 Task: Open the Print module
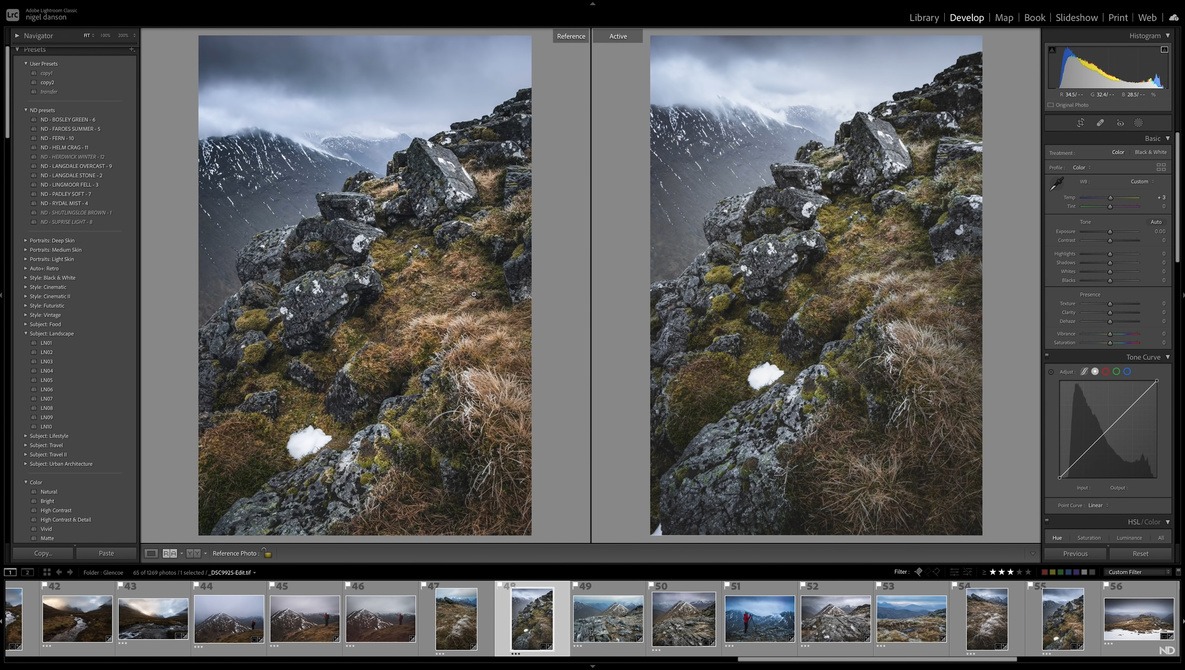pyautogui.click(x=1118, y=17)
